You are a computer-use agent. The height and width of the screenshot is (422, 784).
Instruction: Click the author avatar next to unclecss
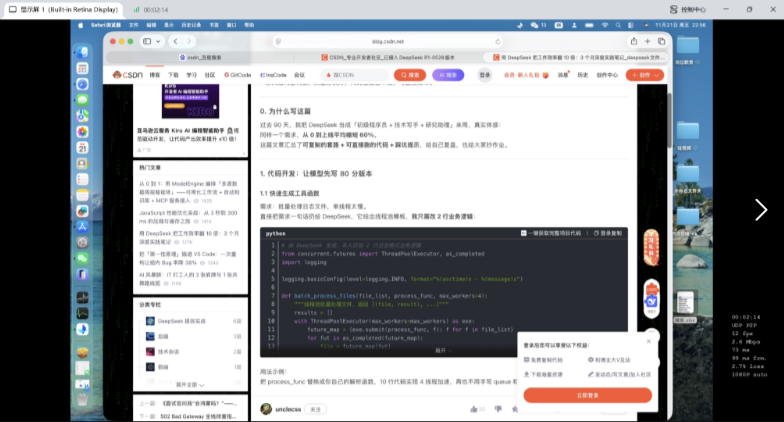pyautogui.click(x=266, y=409)
